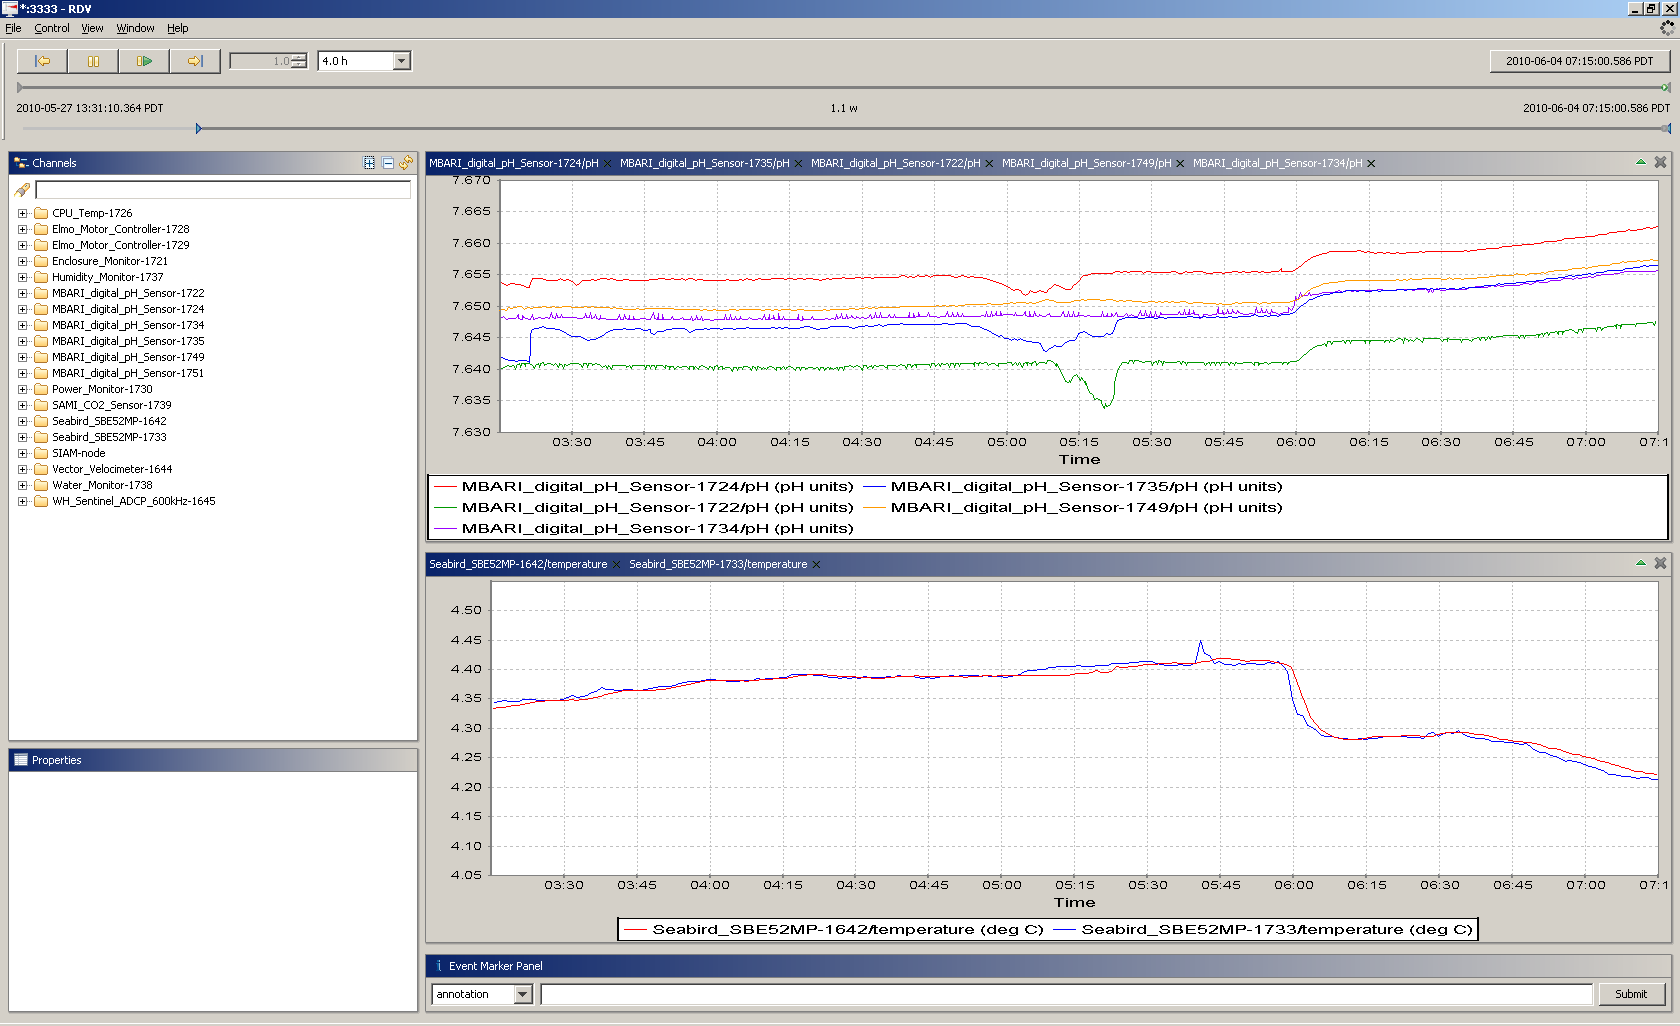The image size is (1680, 1026).
Task: Go to beginning of data playback
Action: [x=42, y=61]
